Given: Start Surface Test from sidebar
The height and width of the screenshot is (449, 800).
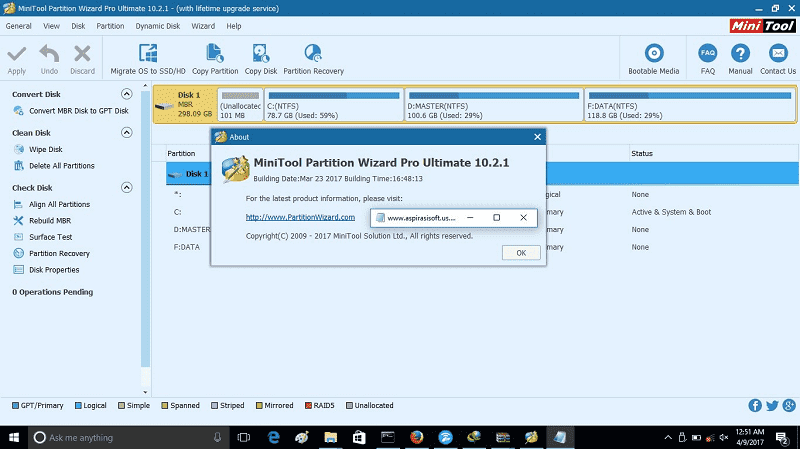Looking at the screenshot, I should tap(51, 237).
